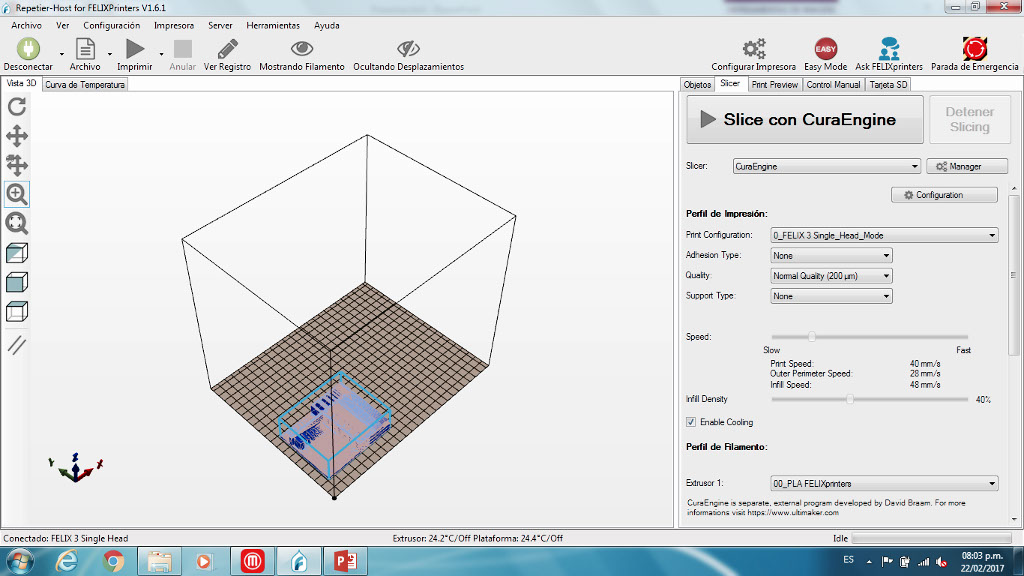
Task: Open Ask FELIXprinters support icon
Action: point(889,49)
